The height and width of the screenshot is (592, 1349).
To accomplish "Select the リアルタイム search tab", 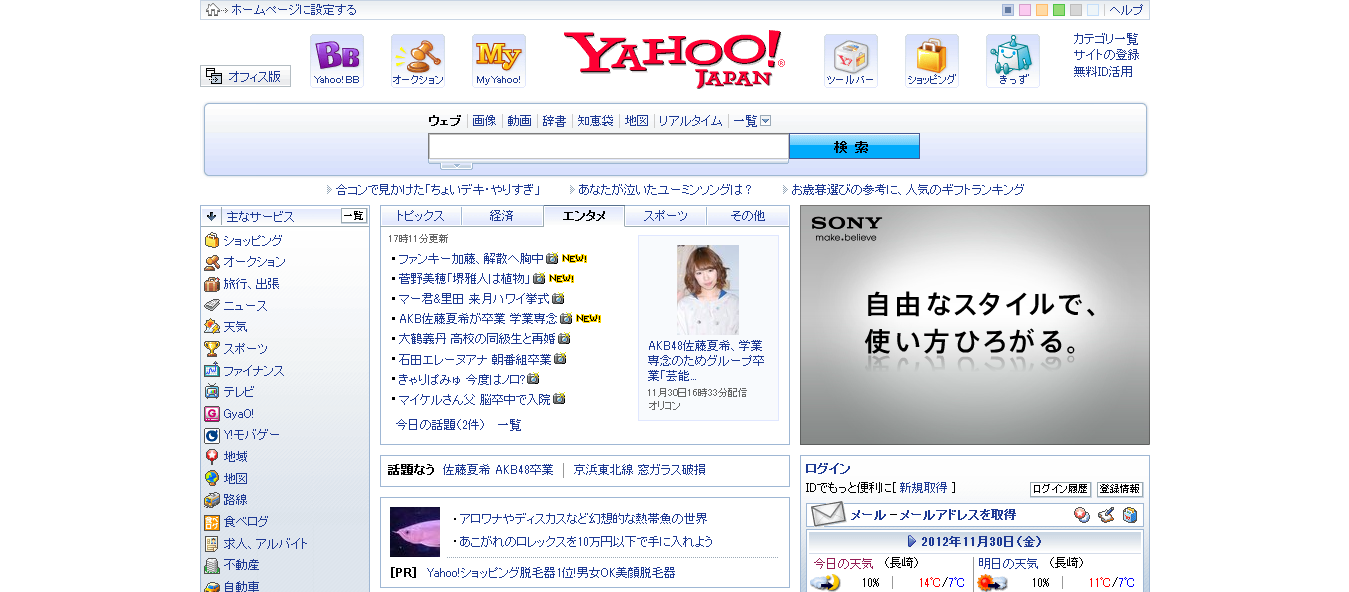I will pos(690,121).
